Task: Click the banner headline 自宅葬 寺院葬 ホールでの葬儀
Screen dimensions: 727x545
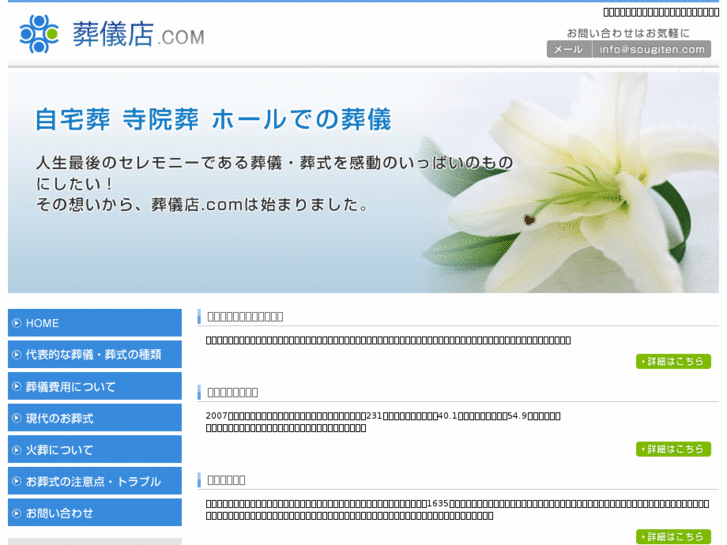Action: [213, 119]
